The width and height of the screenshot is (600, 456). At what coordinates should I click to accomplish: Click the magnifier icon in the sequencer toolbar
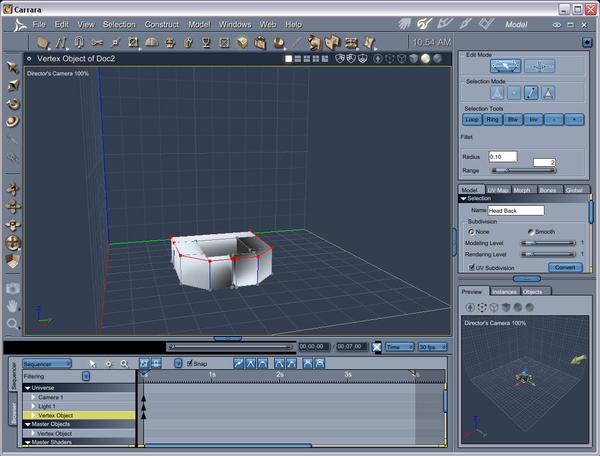(x=124, y=364)
